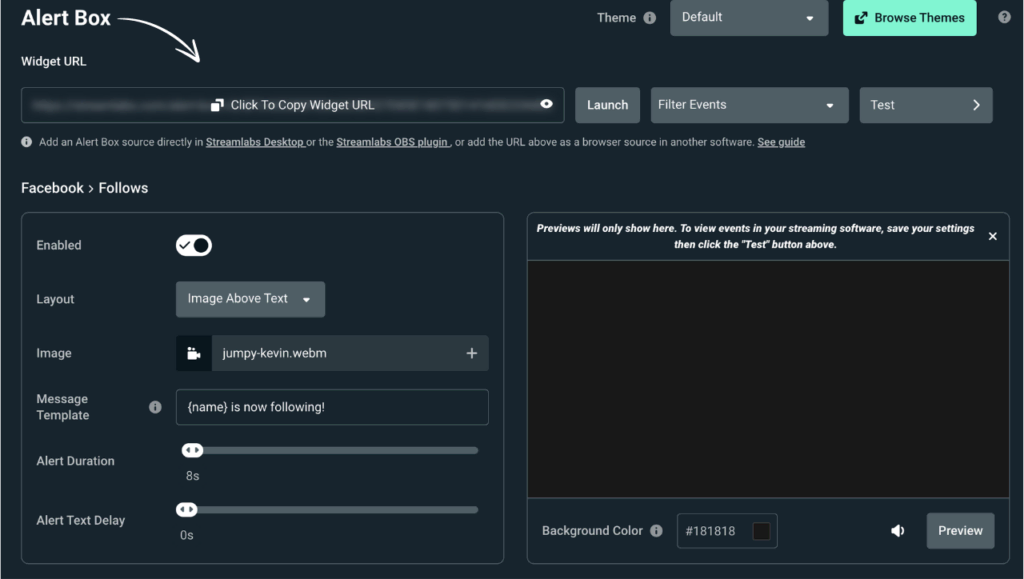Click the Browse Themes button
Viewport: 1024px width, 579px height.
909,18
